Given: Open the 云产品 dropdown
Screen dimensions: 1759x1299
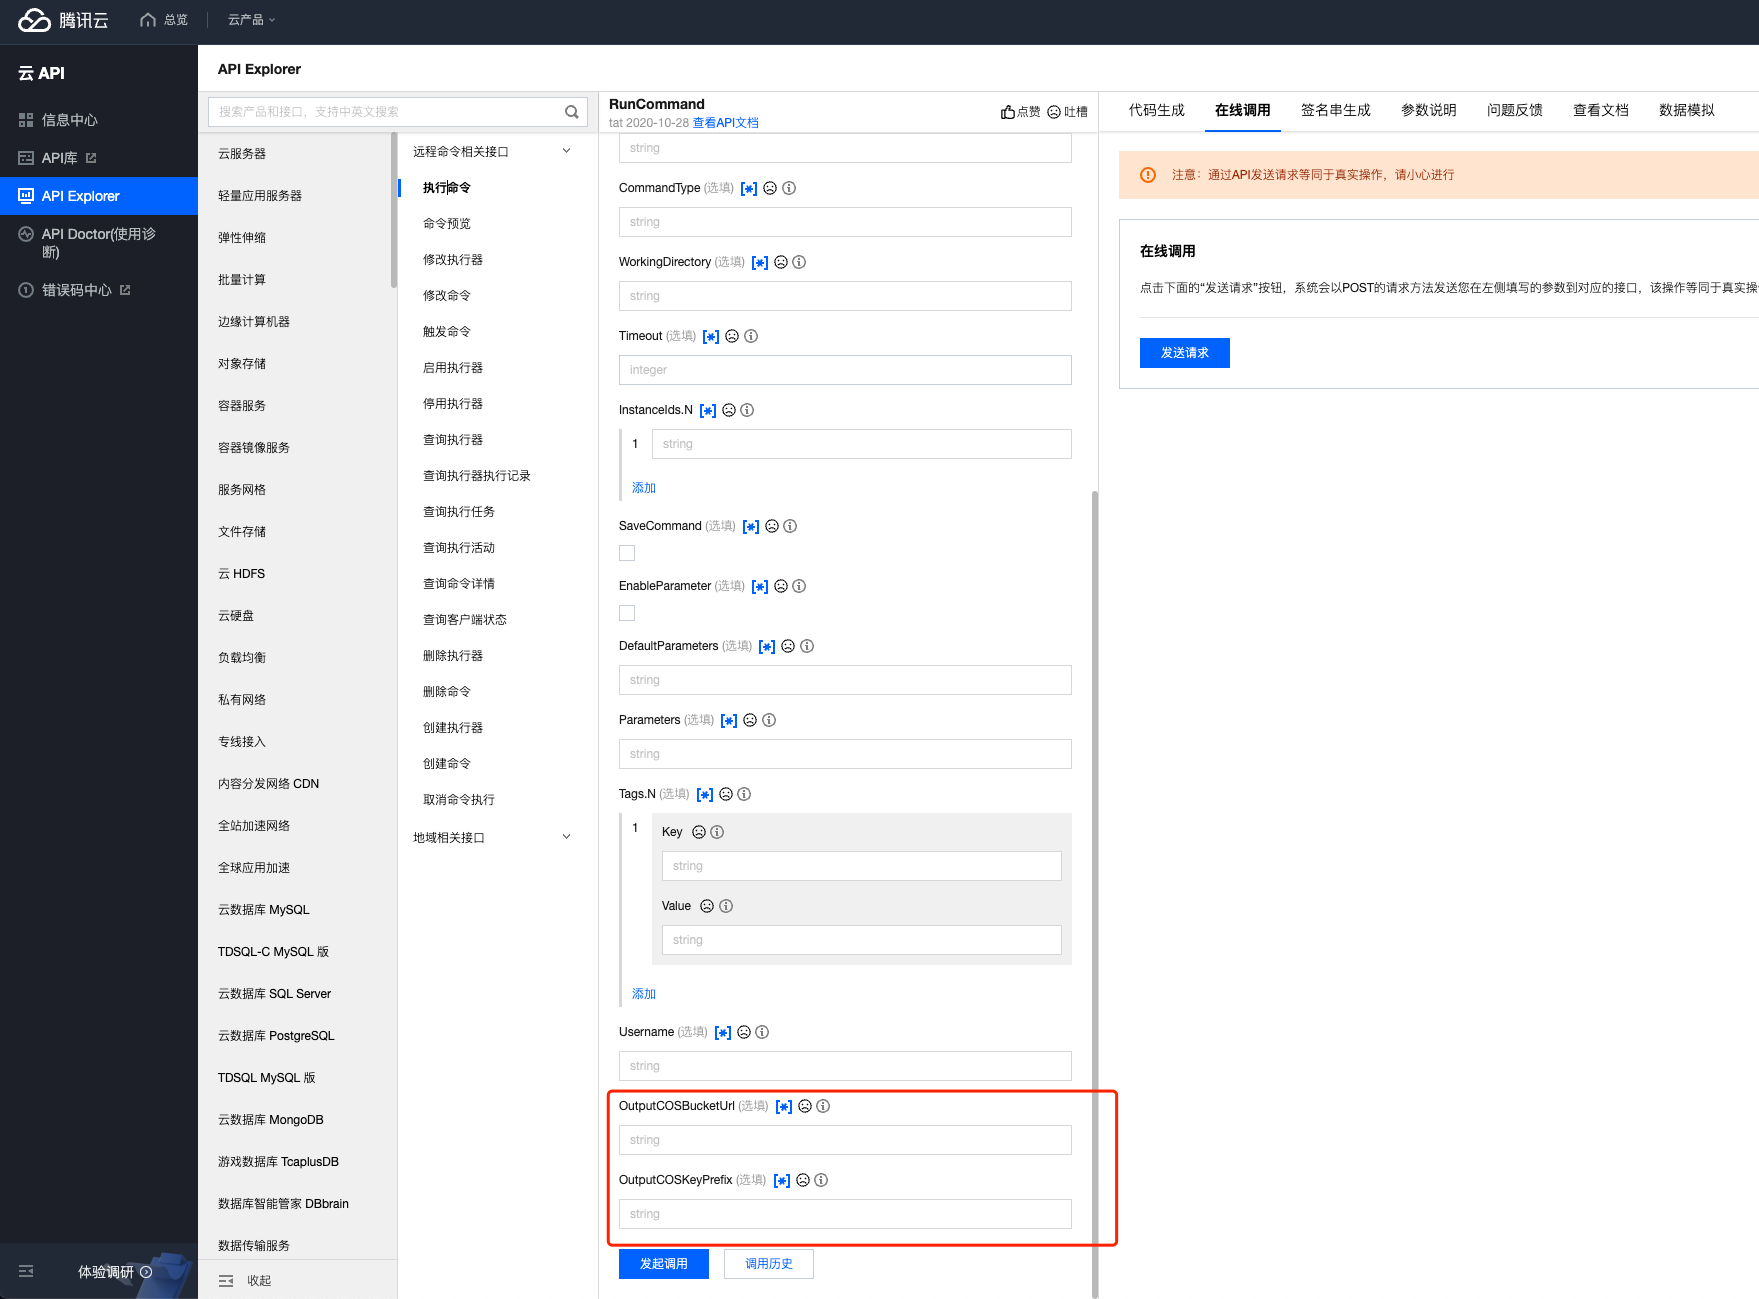Looking at the screenshot, I should point(251,20).
